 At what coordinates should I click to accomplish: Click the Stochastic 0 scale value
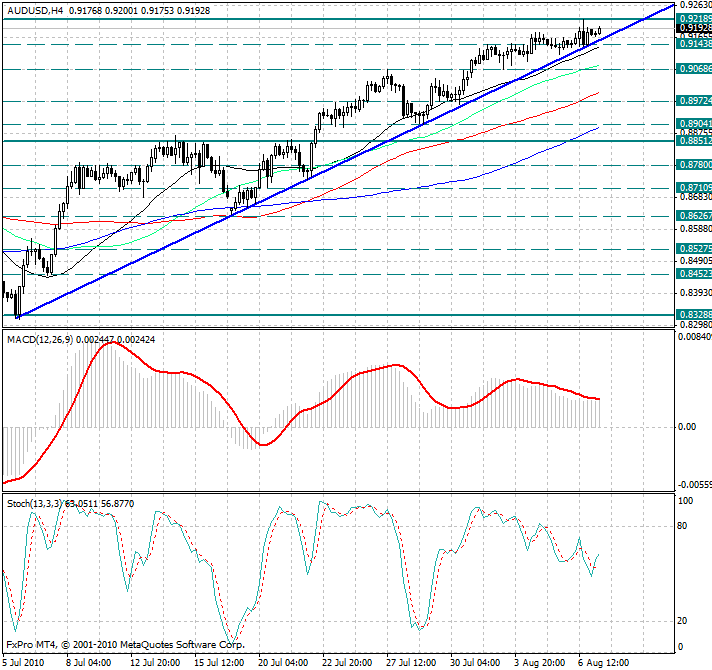pos(680,647)
